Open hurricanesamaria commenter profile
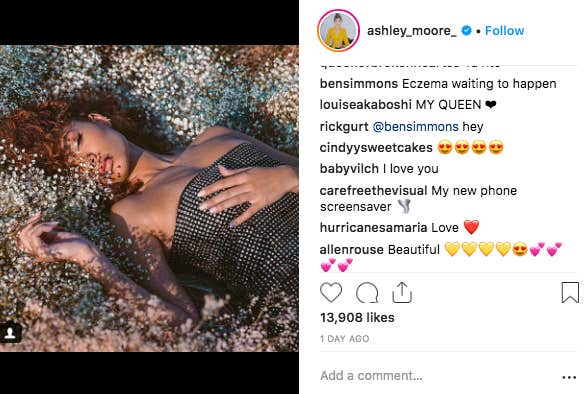The height and width of the screenshot is (394, 588). [x=374, y=228]
